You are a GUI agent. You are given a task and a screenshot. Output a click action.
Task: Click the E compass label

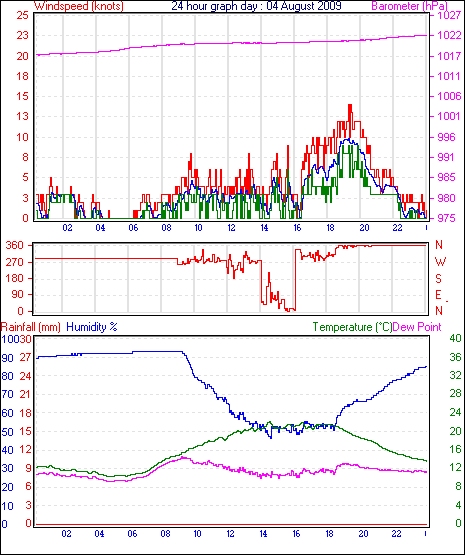pos(438,295)
